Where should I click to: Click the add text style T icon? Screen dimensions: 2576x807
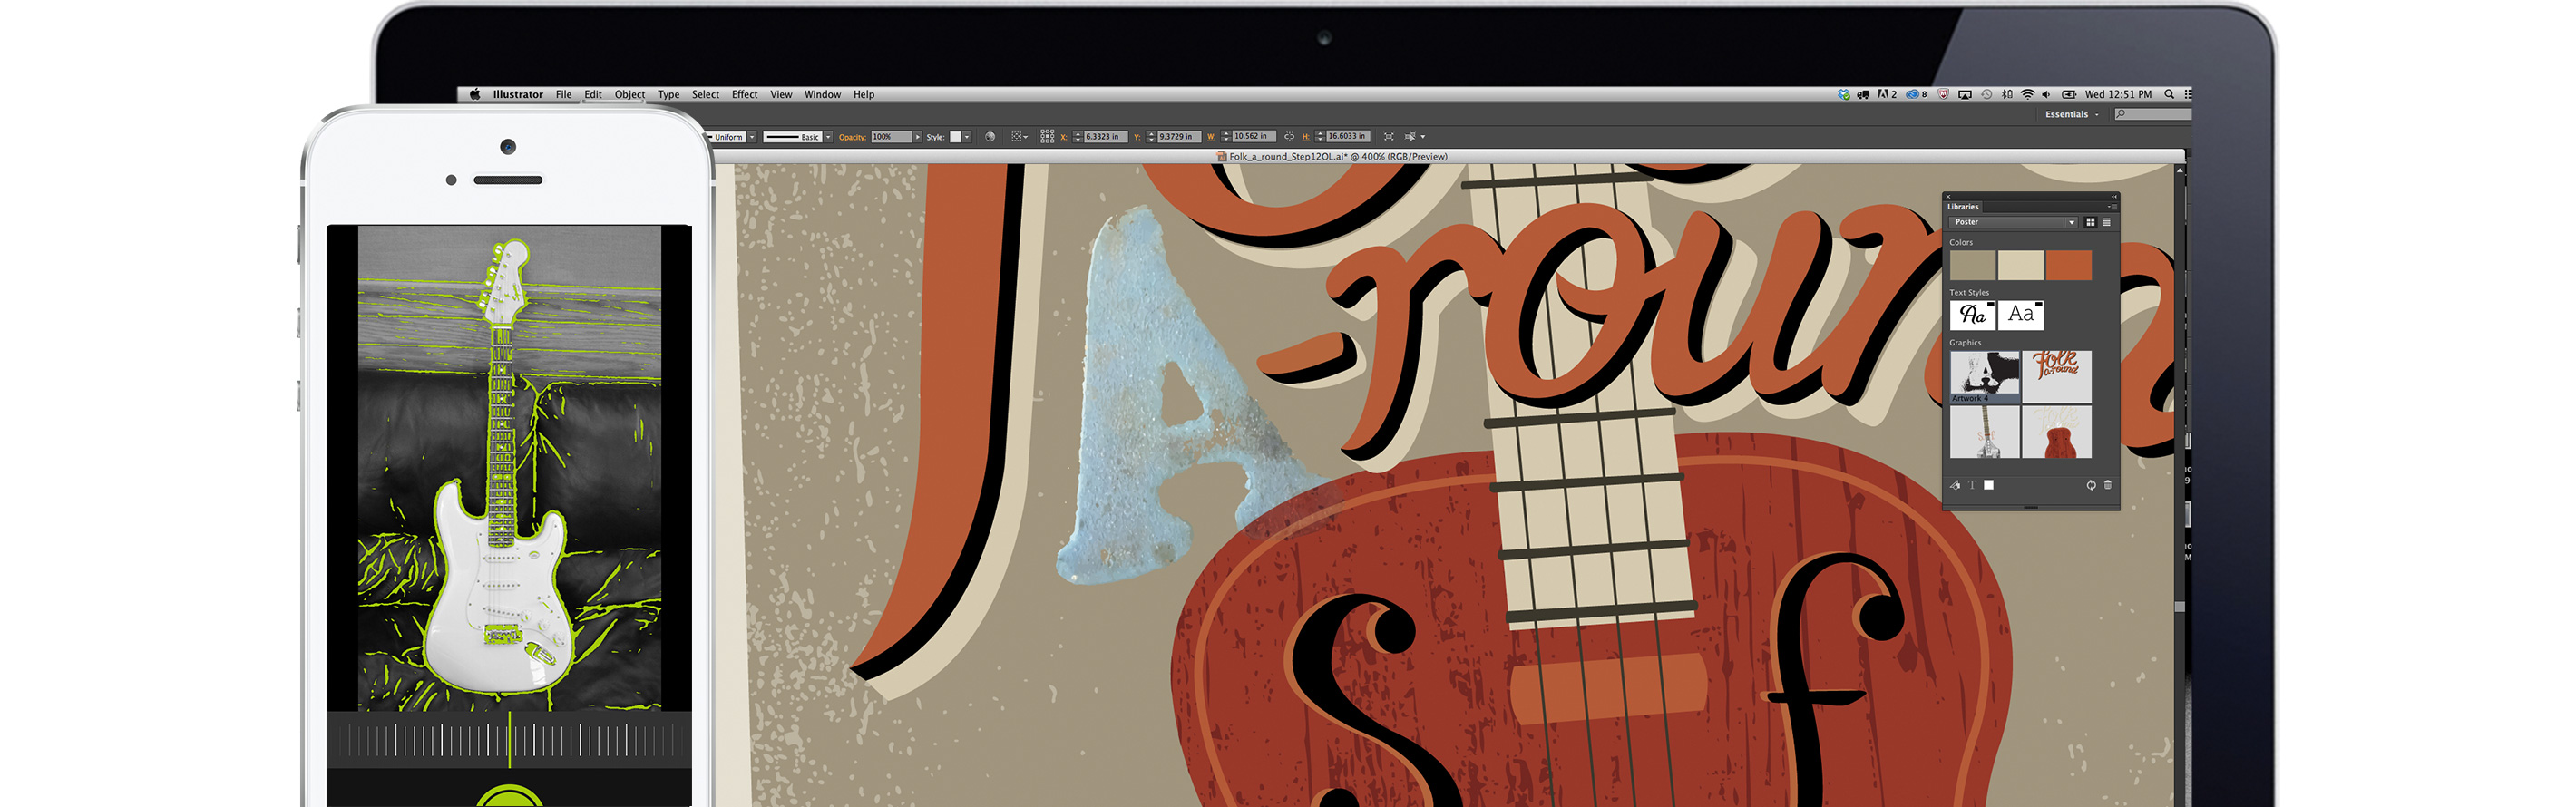point(1972,485)
